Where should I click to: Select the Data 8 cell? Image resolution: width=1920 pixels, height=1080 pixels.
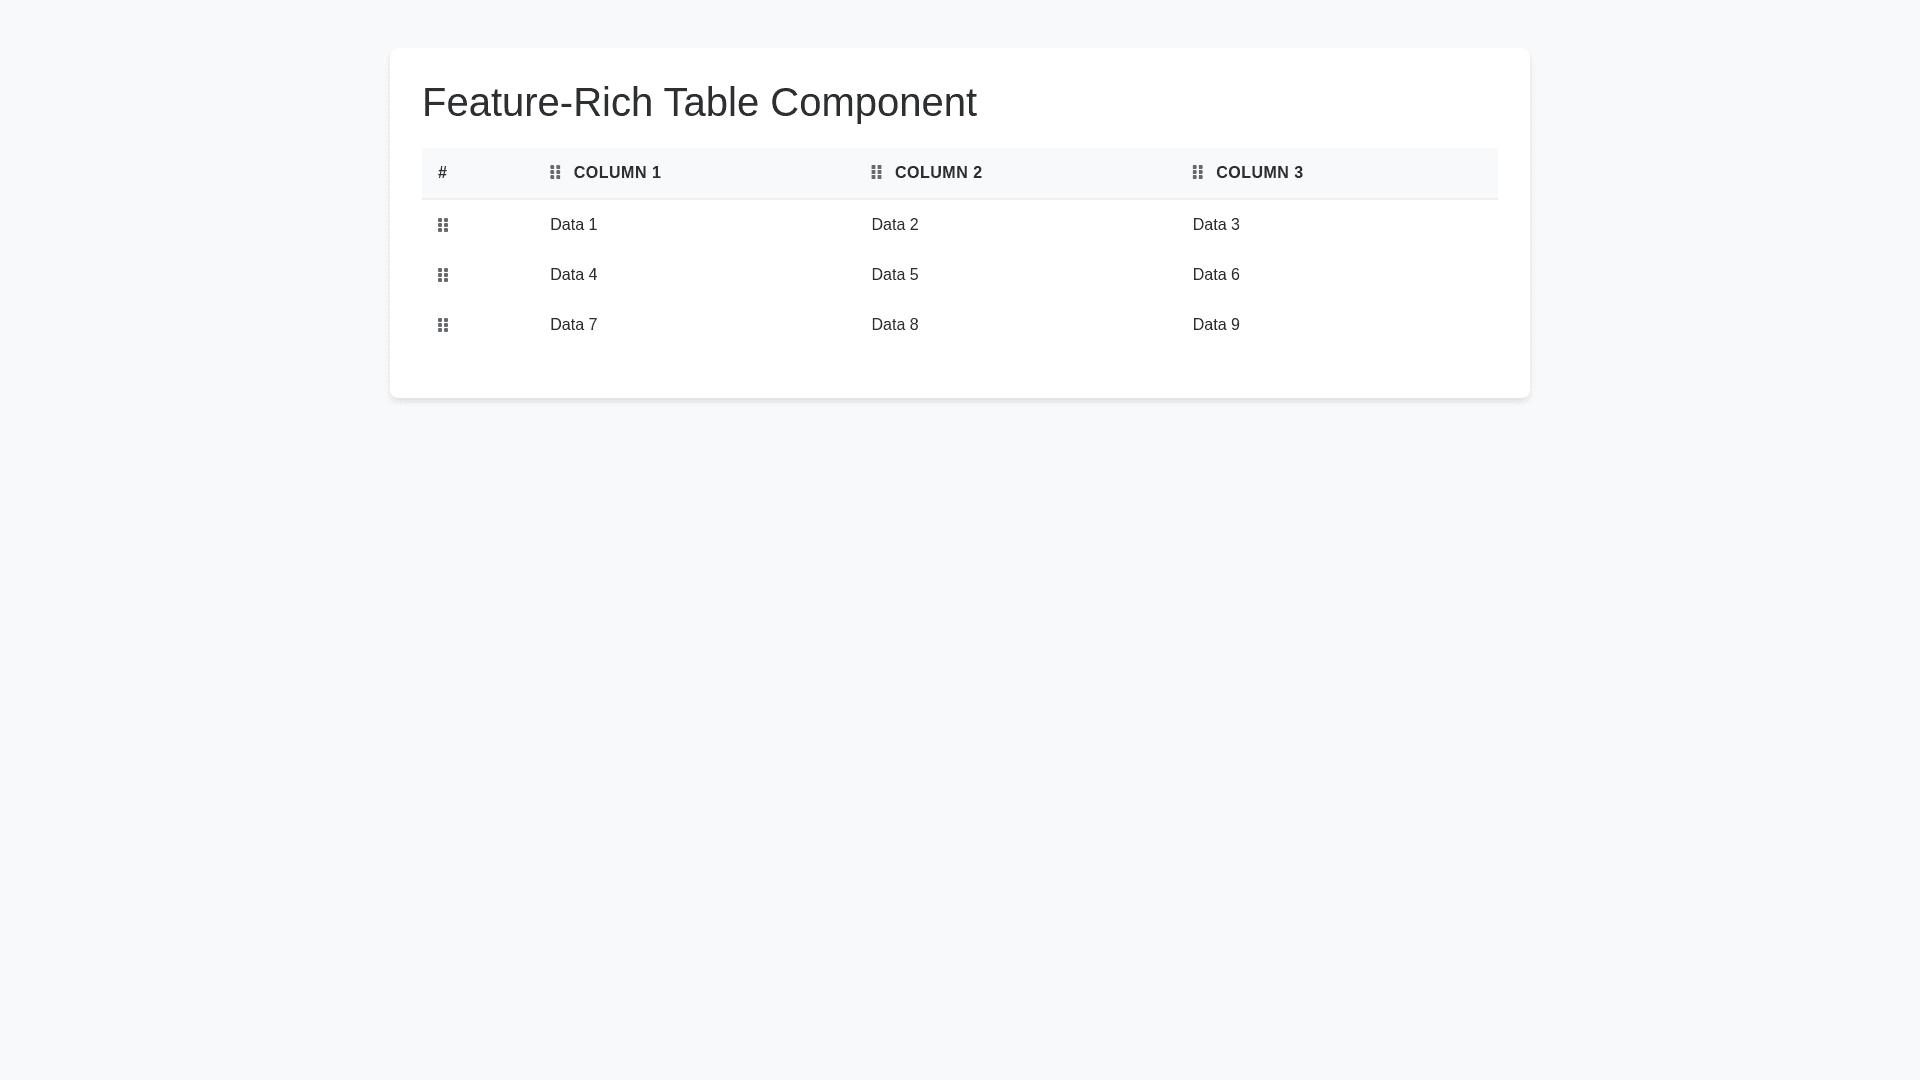click(894, 325)
